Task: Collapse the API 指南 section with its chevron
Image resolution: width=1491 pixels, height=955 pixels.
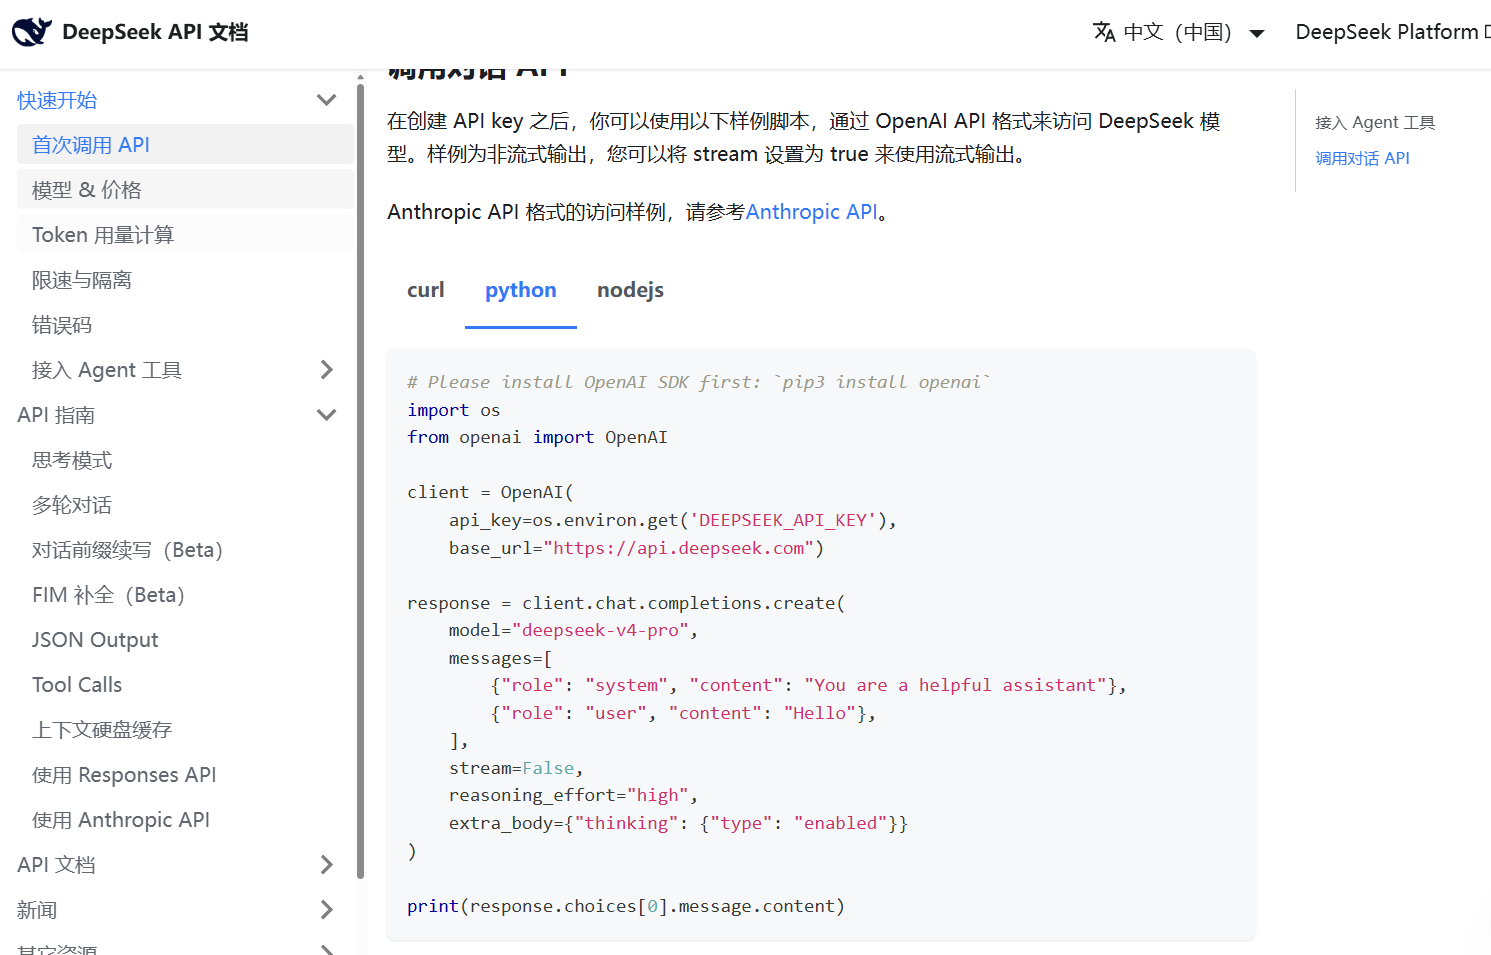Action: (326, 415)
